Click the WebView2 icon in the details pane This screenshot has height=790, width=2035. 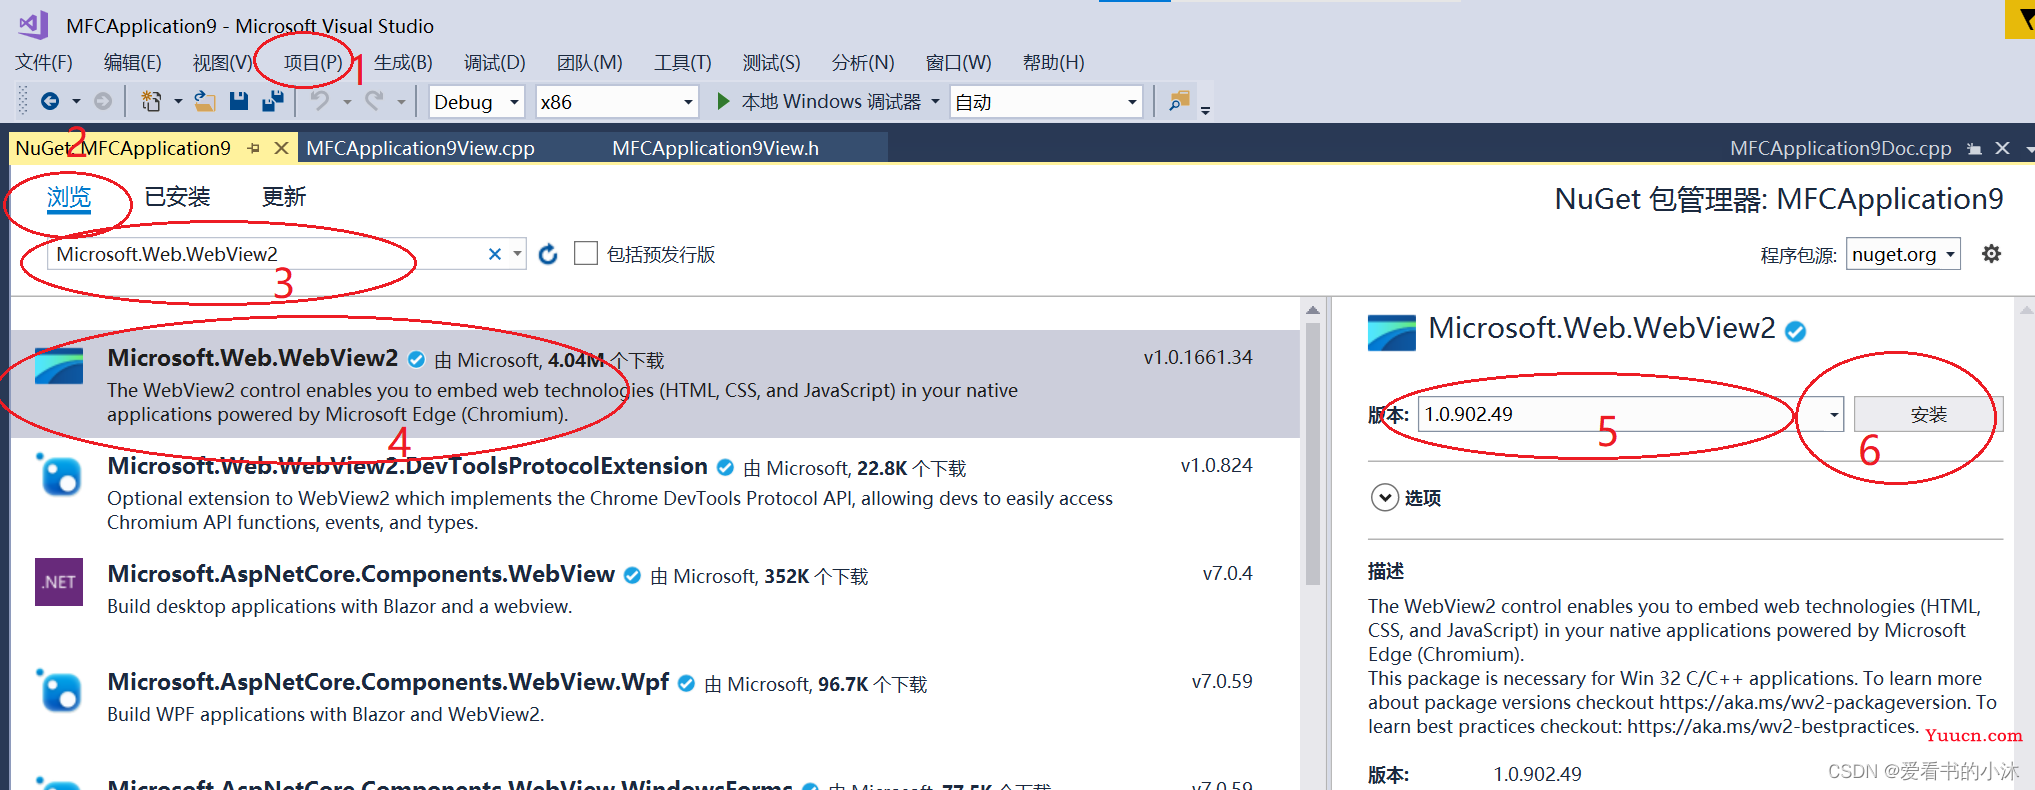[1391, 333]
